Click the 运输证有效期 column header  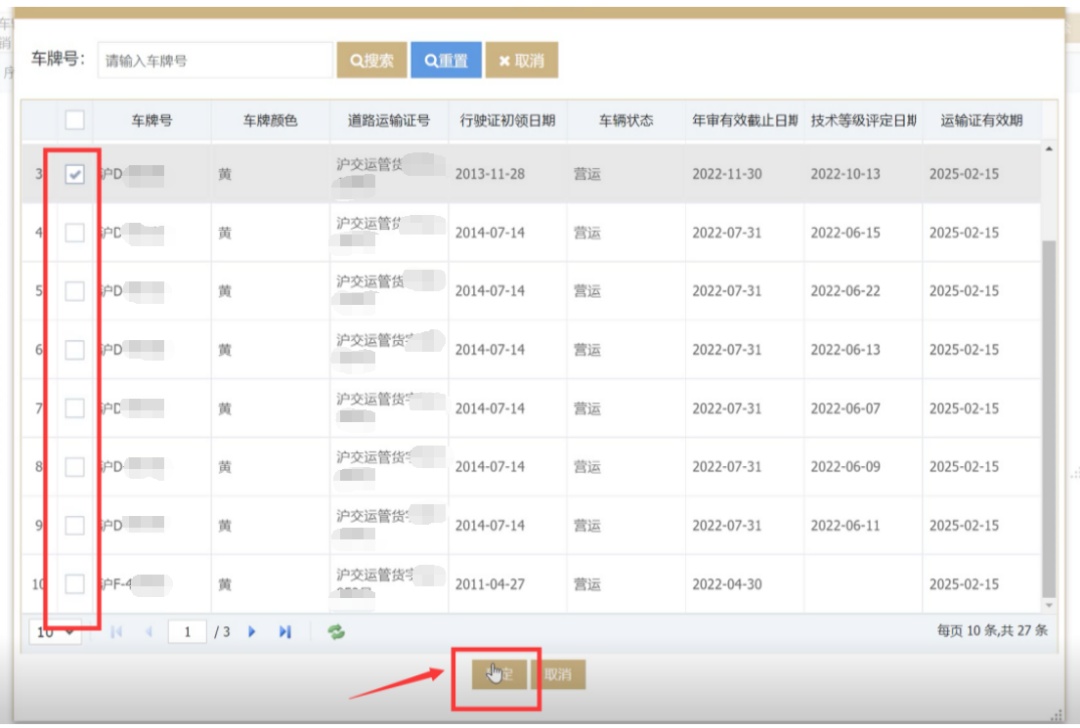981,121
